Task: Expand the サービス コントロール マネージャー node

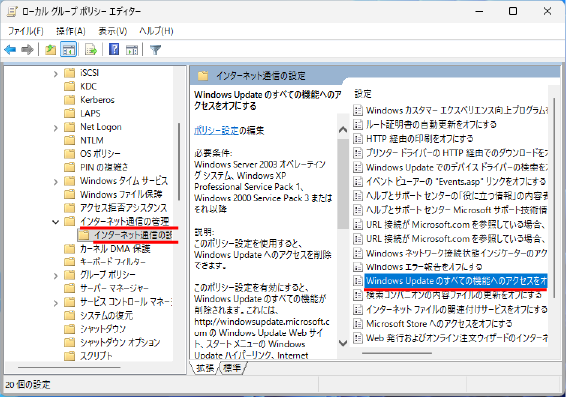Action: click(55, 303)
